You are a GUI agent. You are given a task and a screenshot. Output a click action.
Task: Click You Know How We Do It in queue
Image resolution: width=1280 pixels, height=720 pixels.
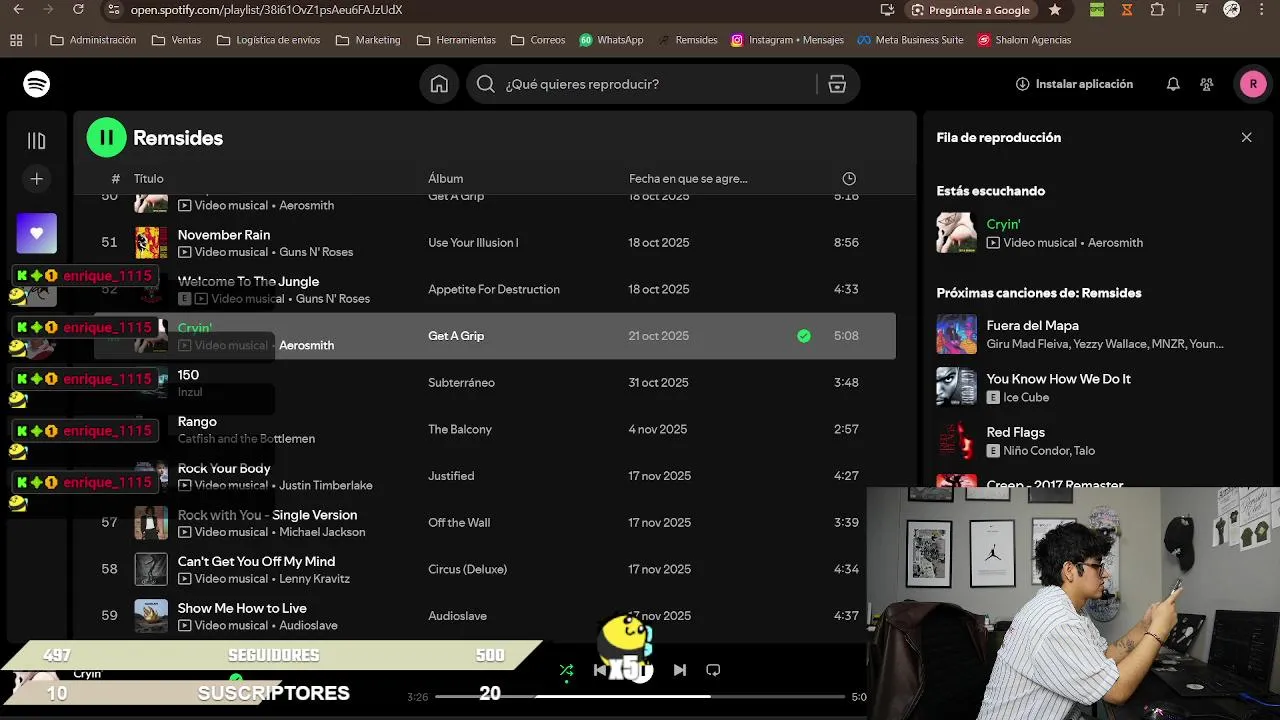tap(1058, 379)
